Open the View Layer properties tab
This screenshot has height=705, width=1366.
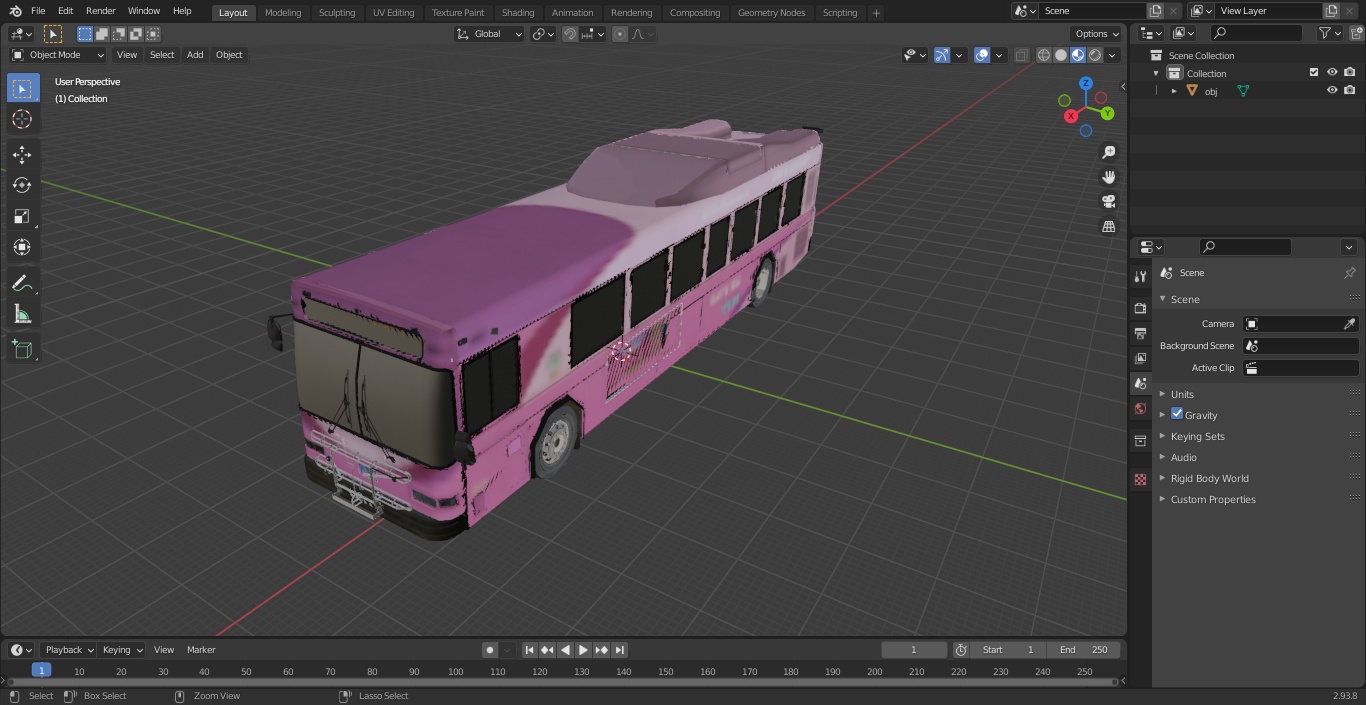click(x=1140, y=359)
